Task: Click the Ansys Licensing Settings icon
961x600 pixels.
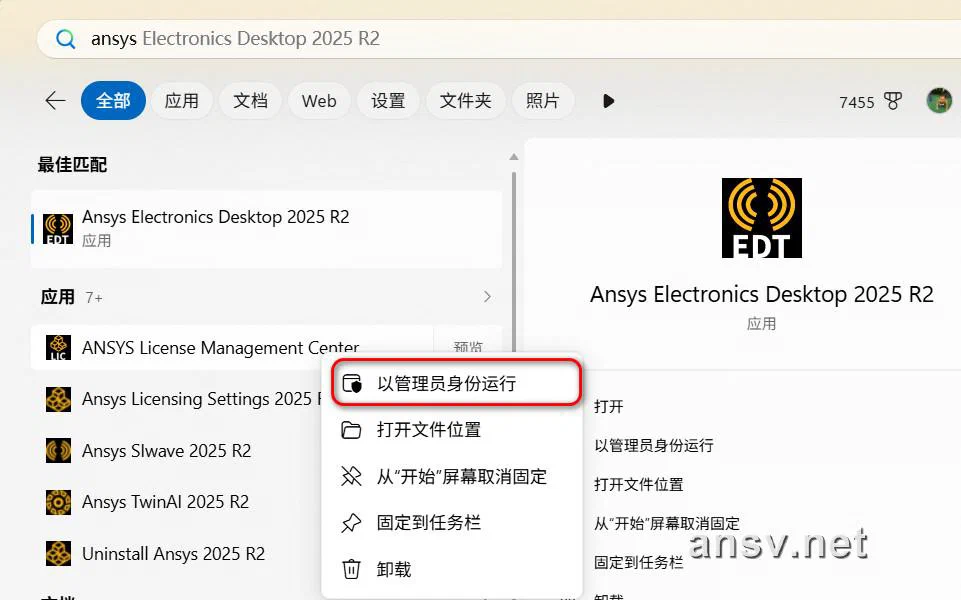Action: [x=58, y=399]
